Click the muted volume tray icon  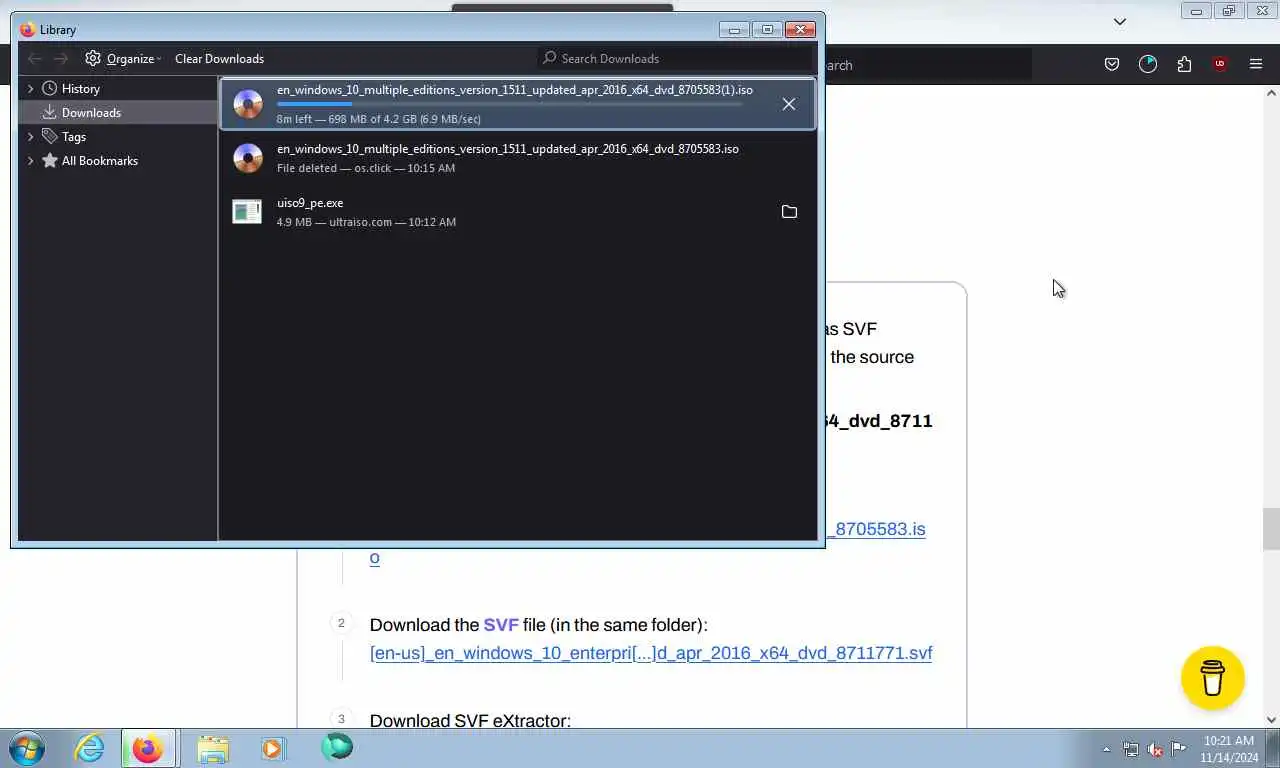[1155, 749]
